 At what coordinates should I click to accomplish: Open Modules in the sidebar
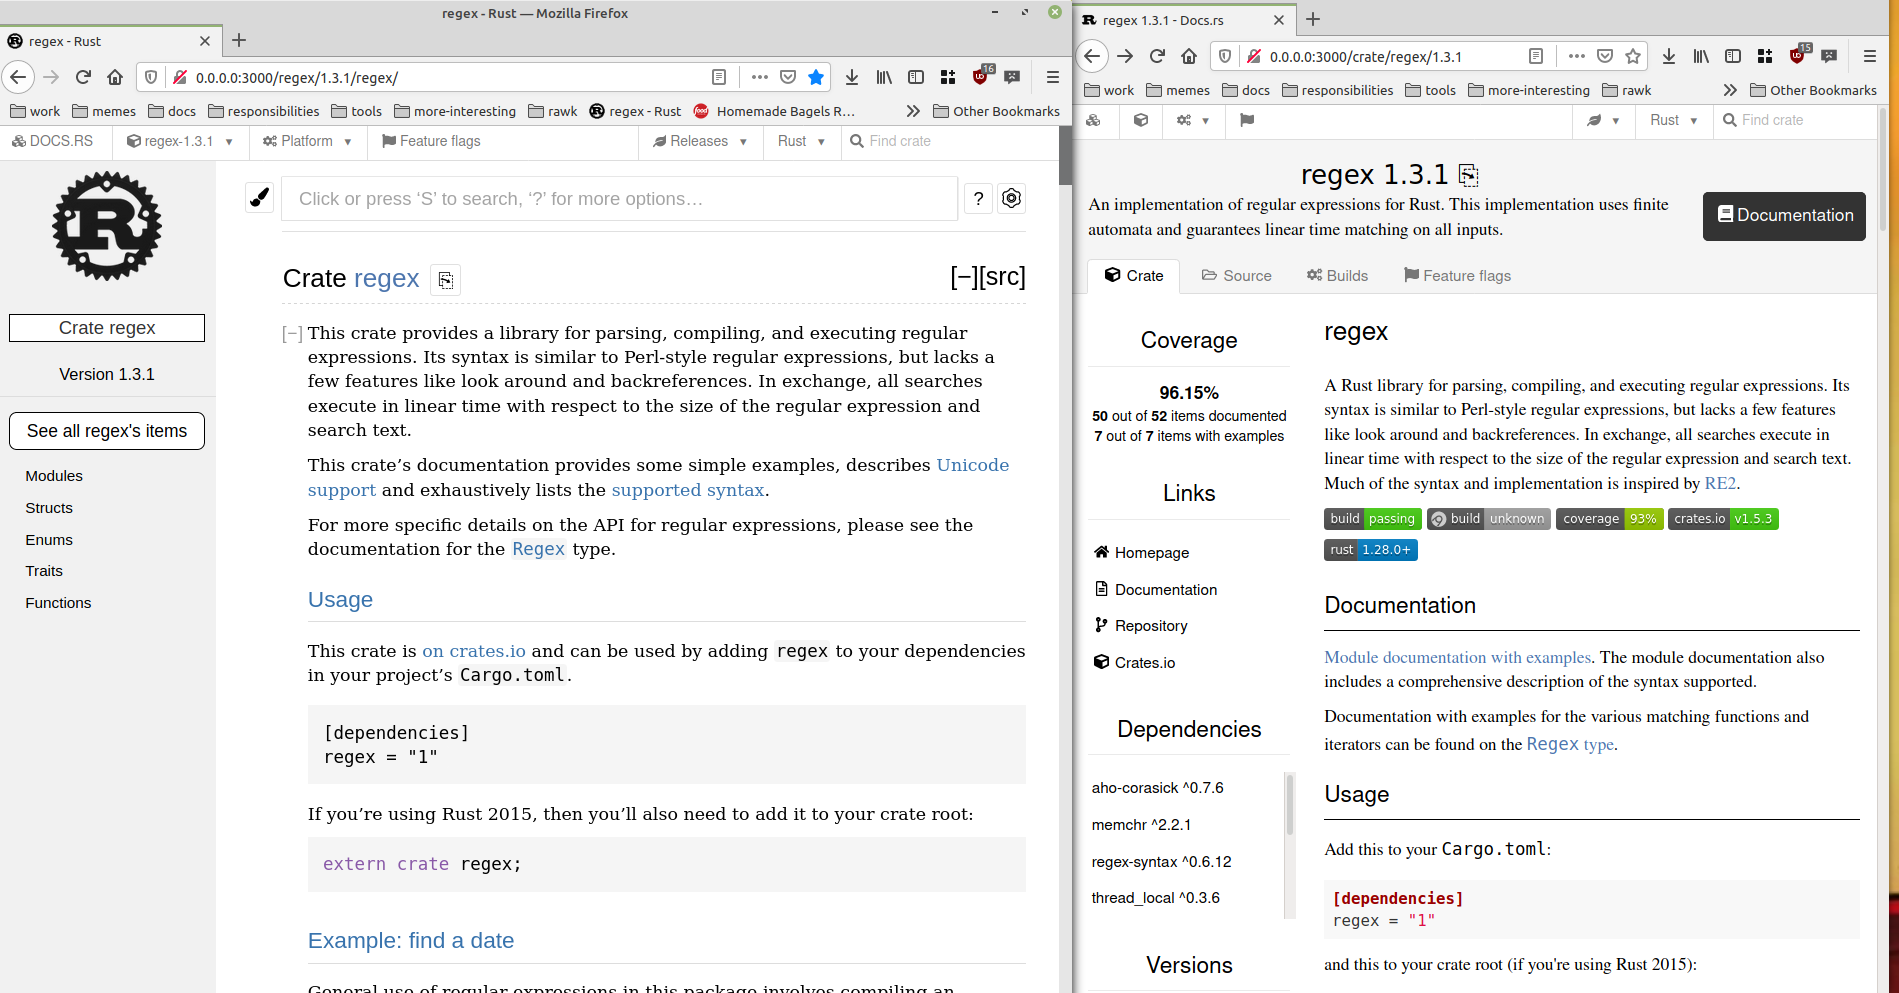tap(54, 476)
